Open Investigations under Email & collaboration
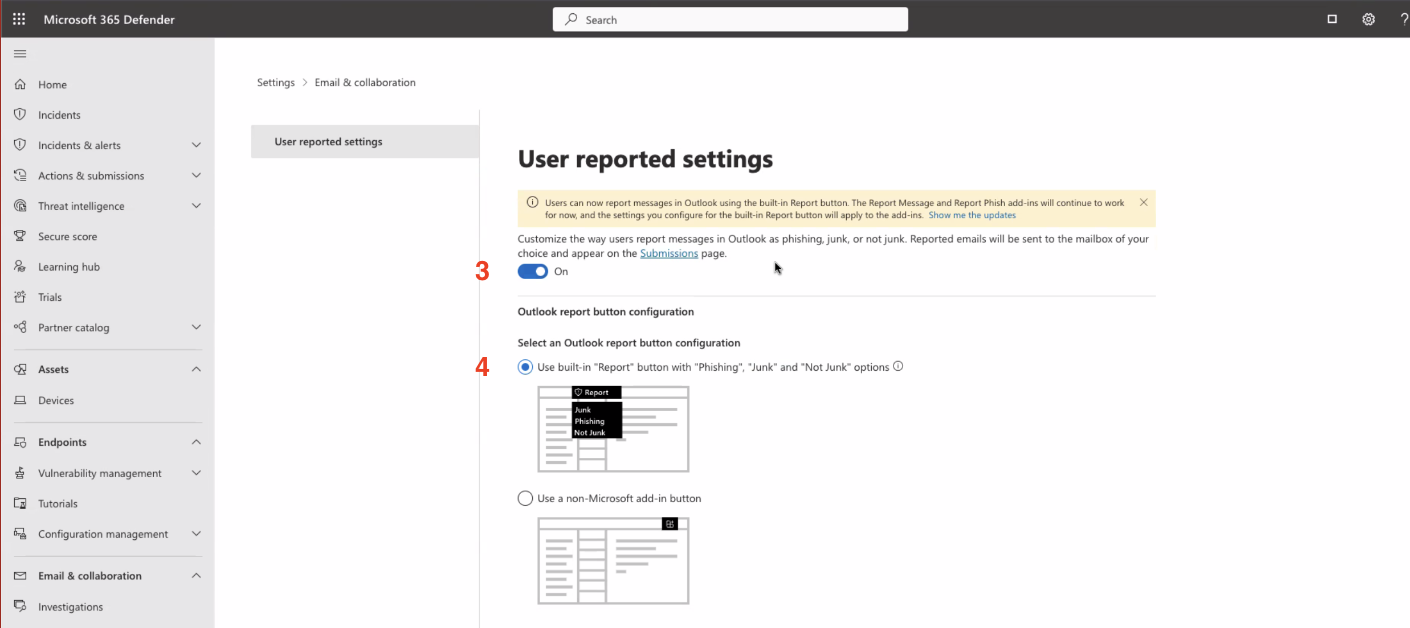Screen dimensions: 1410x628 coord(70,606)
